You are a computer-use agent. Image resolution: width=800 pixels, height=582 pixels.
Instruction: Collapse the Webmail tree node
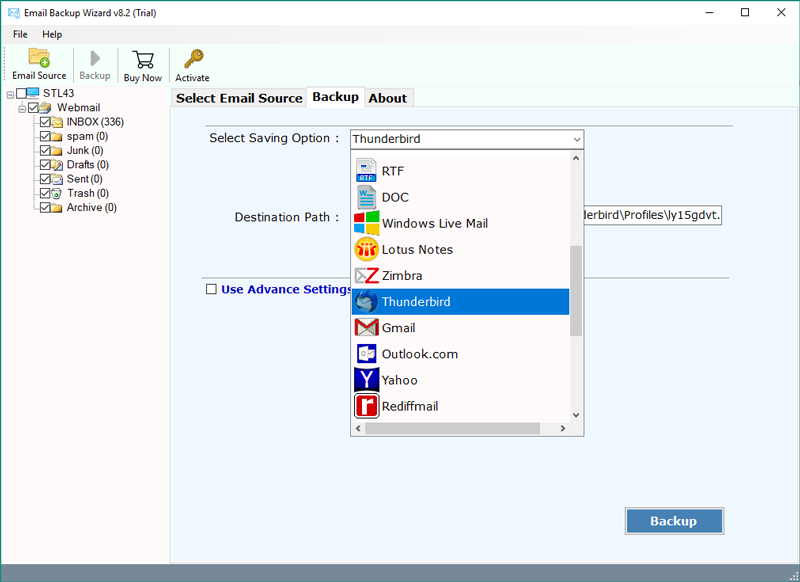click(22, 109)
